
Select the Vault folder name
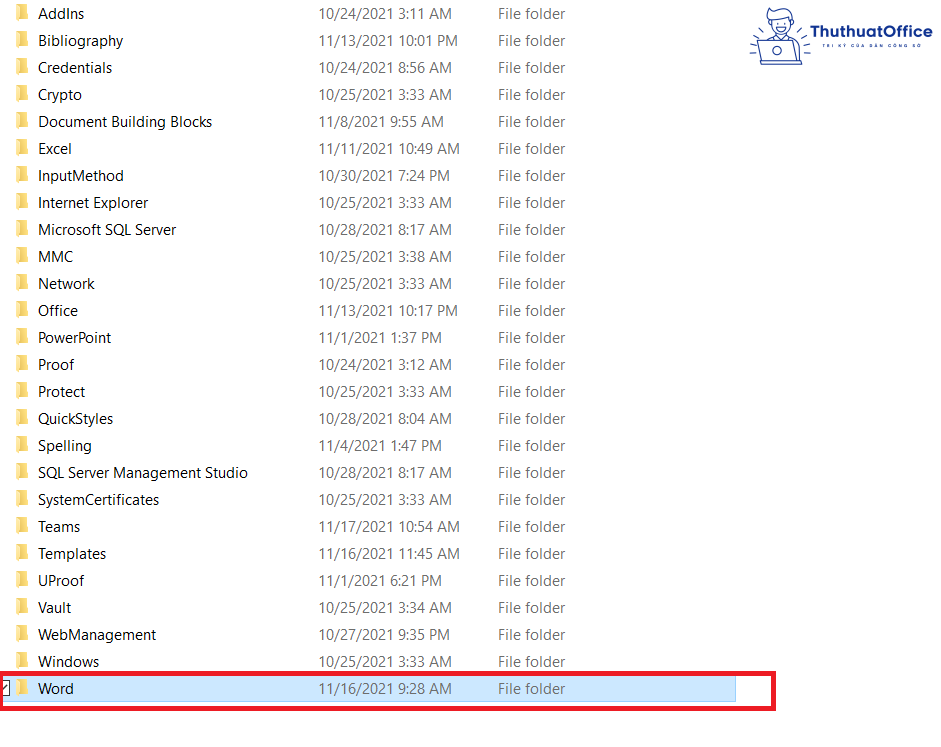(54, 608)
